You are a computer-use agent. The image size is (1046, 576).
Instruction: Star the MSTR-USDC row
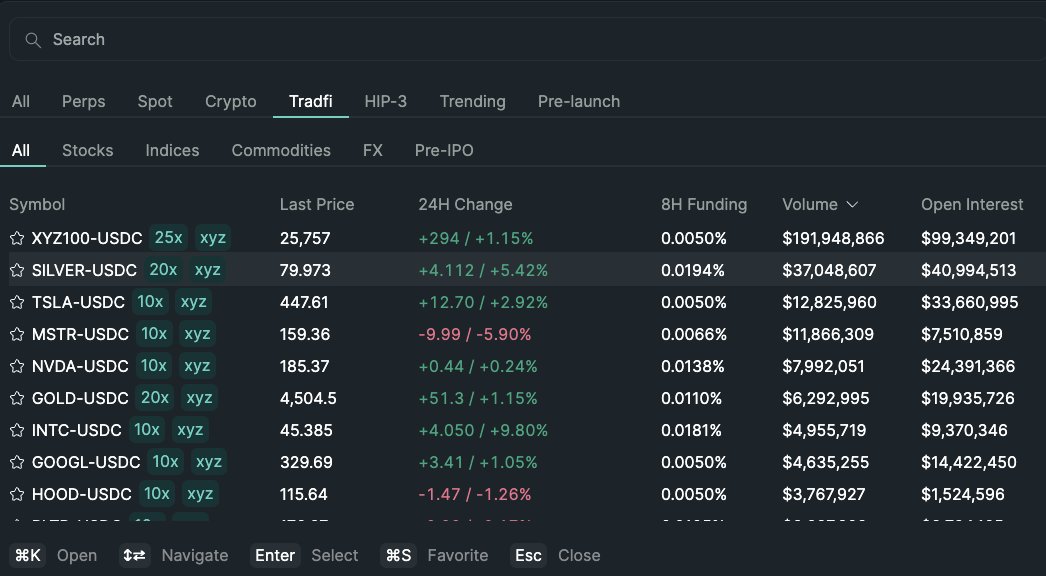tap(17, 334)
